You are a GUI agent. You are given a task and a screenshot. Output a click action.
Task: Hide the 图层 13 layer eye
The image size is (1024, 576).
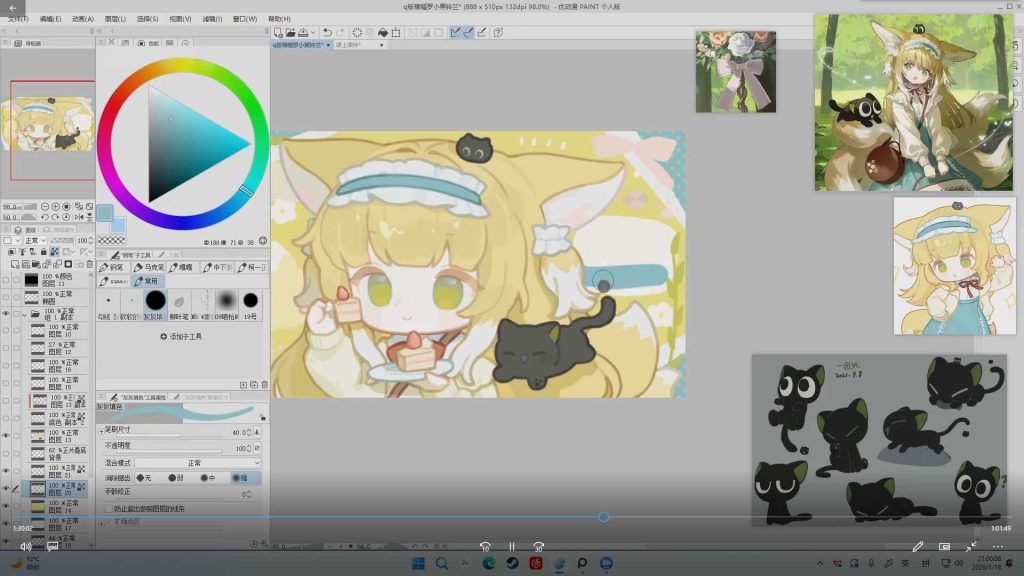[x=6, y=436]
